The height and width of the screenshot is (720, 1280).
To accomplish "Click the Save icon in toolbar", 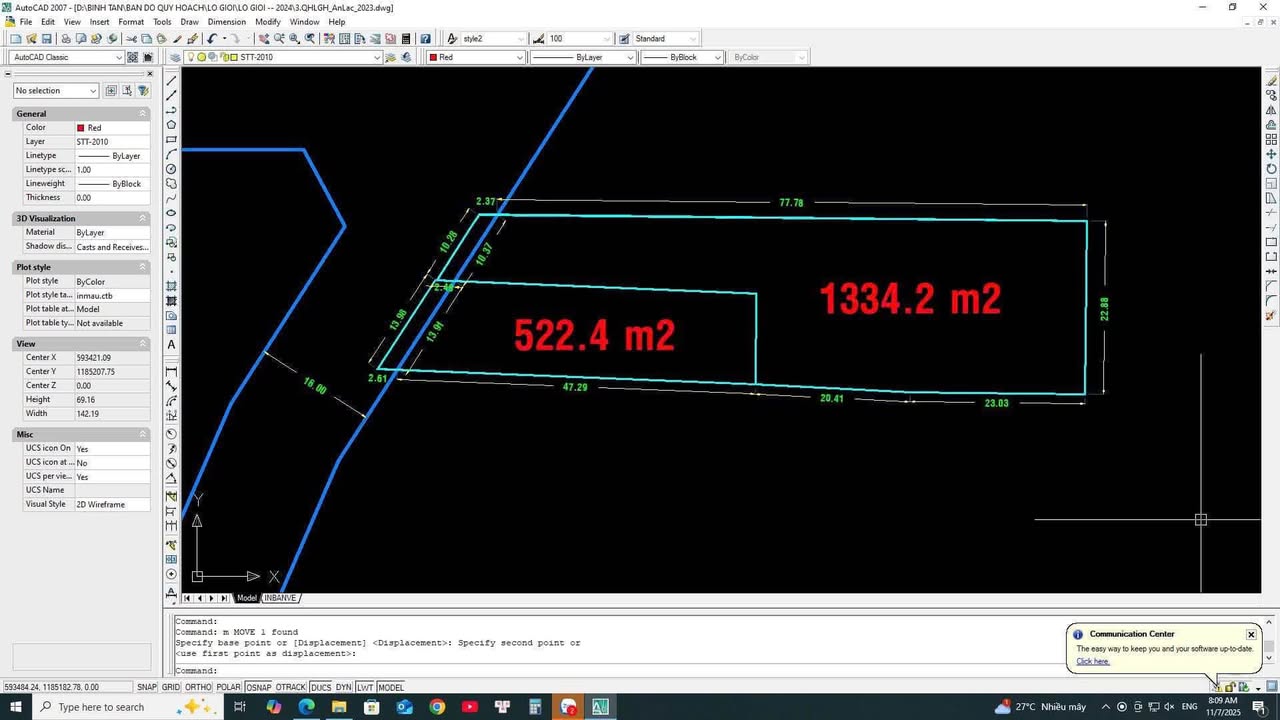I will pos(46,39).
